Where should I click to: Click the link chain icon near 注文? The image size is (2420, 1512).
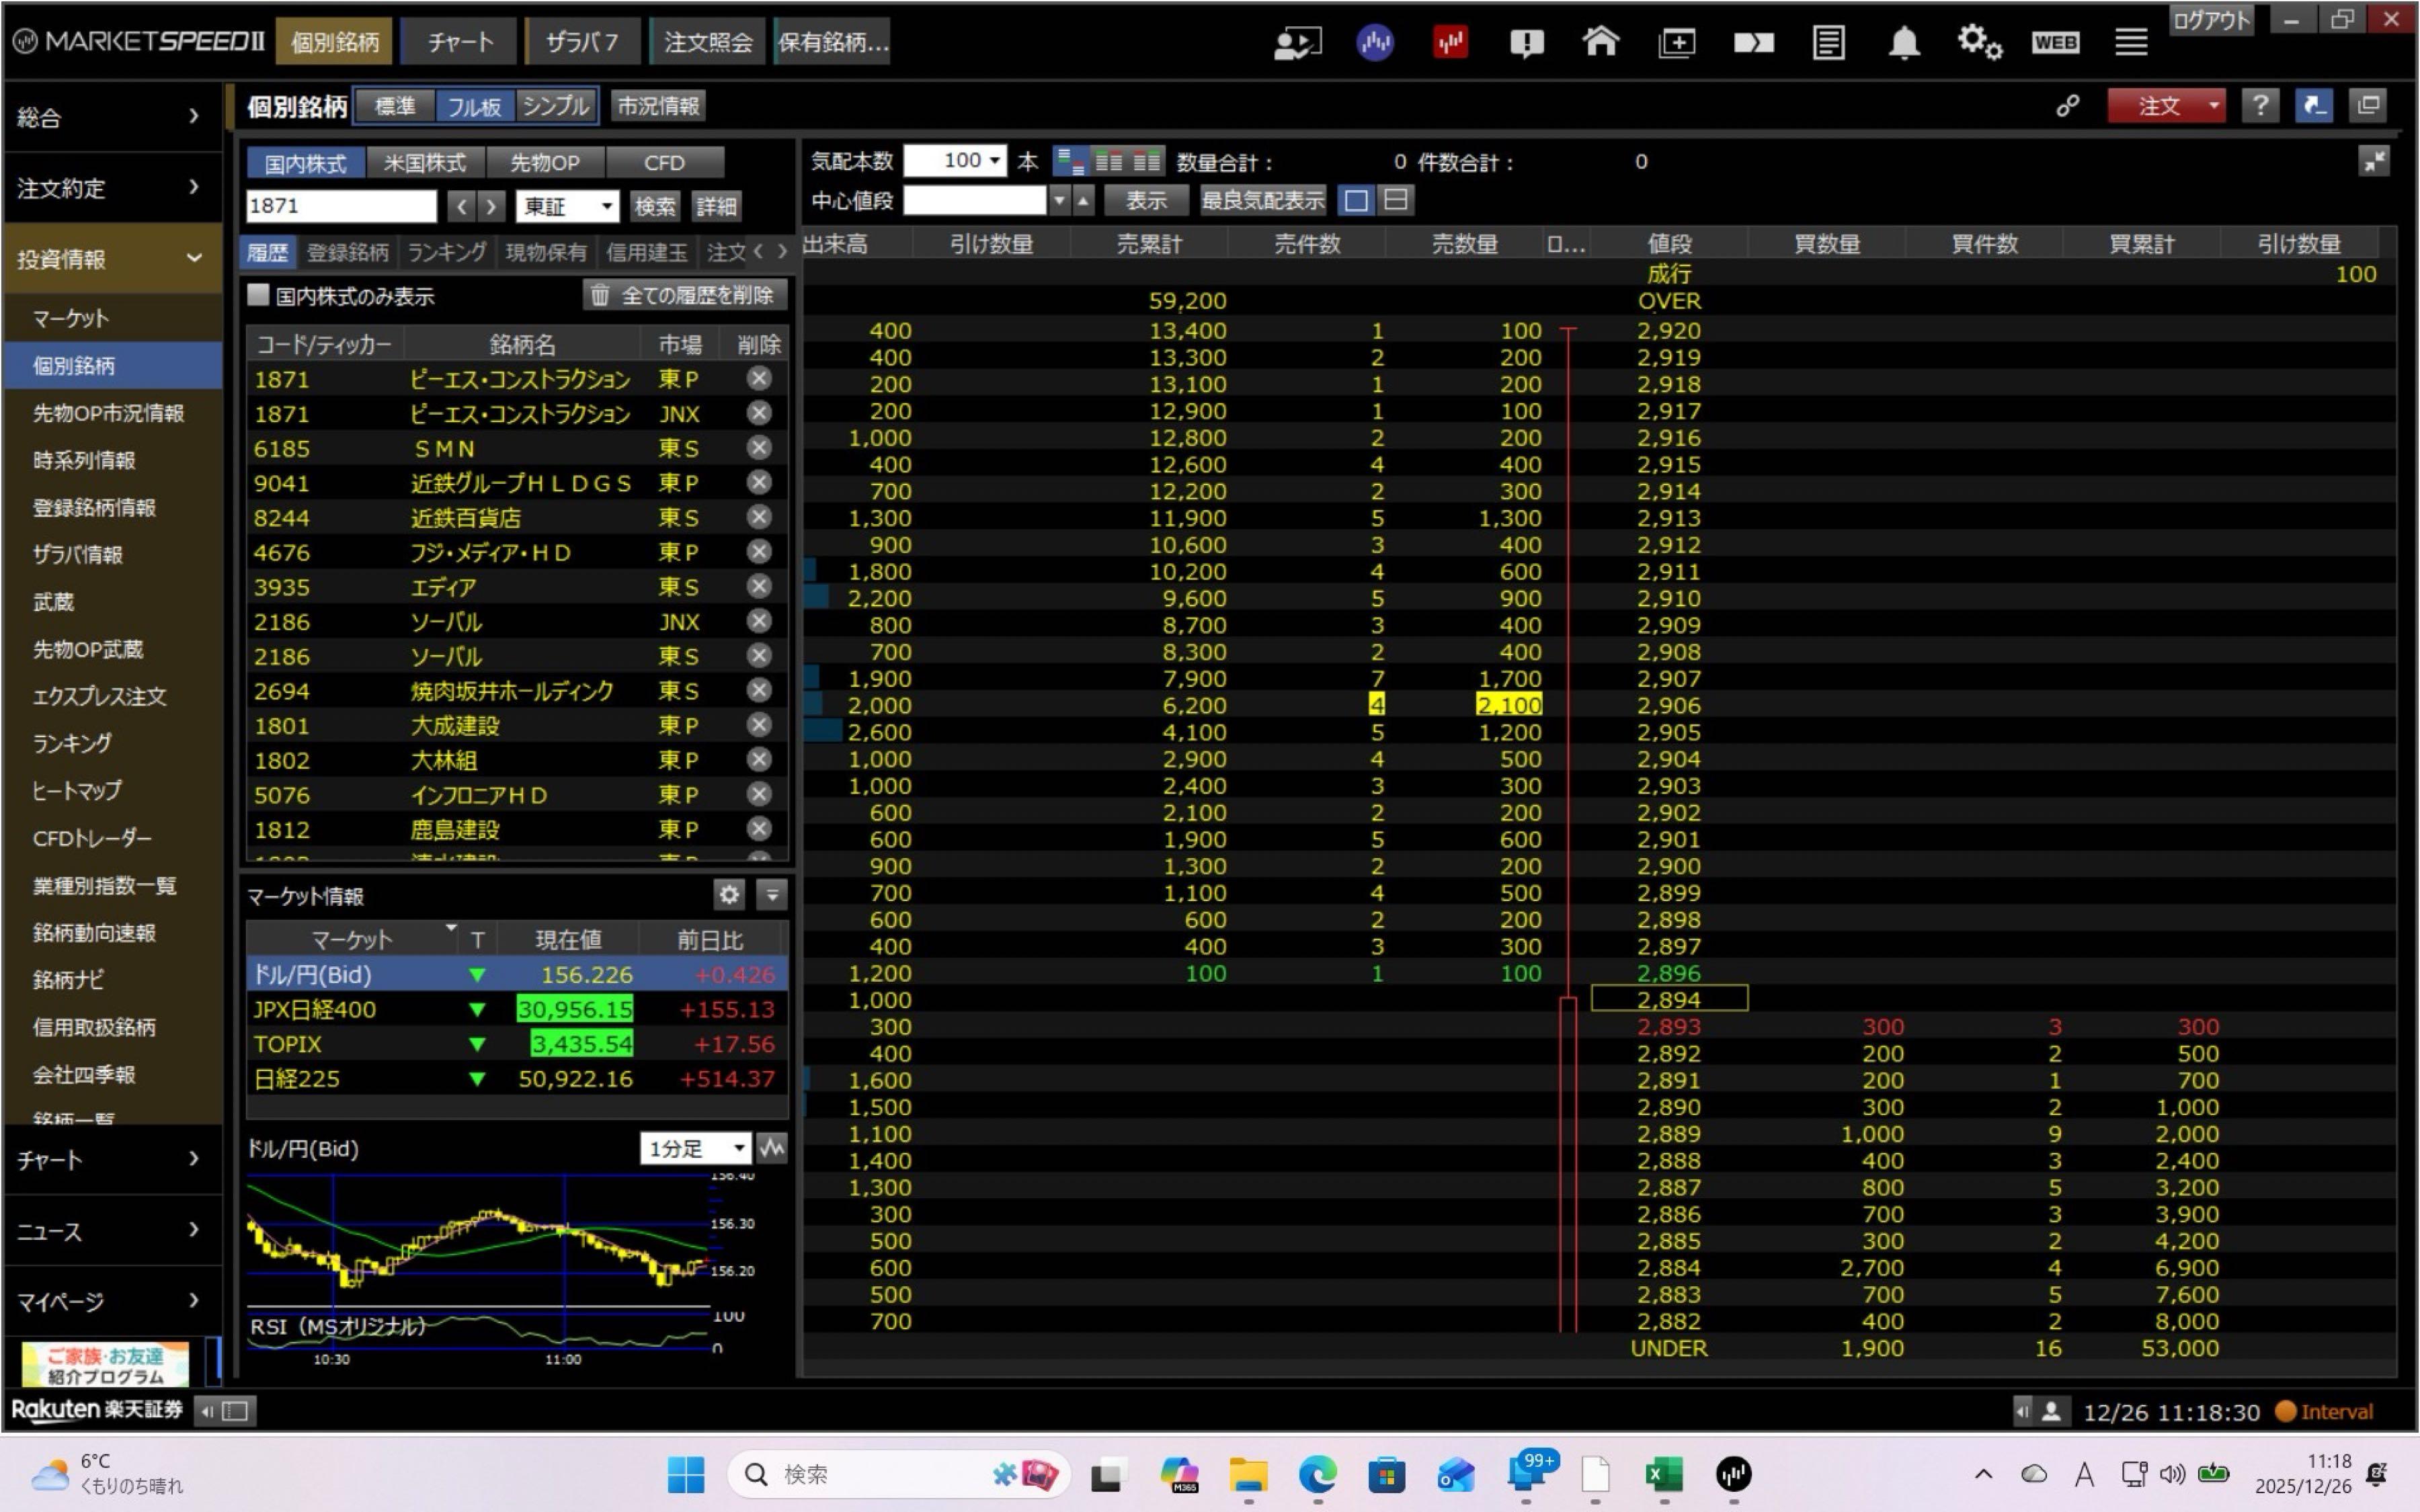[2067, 106]
